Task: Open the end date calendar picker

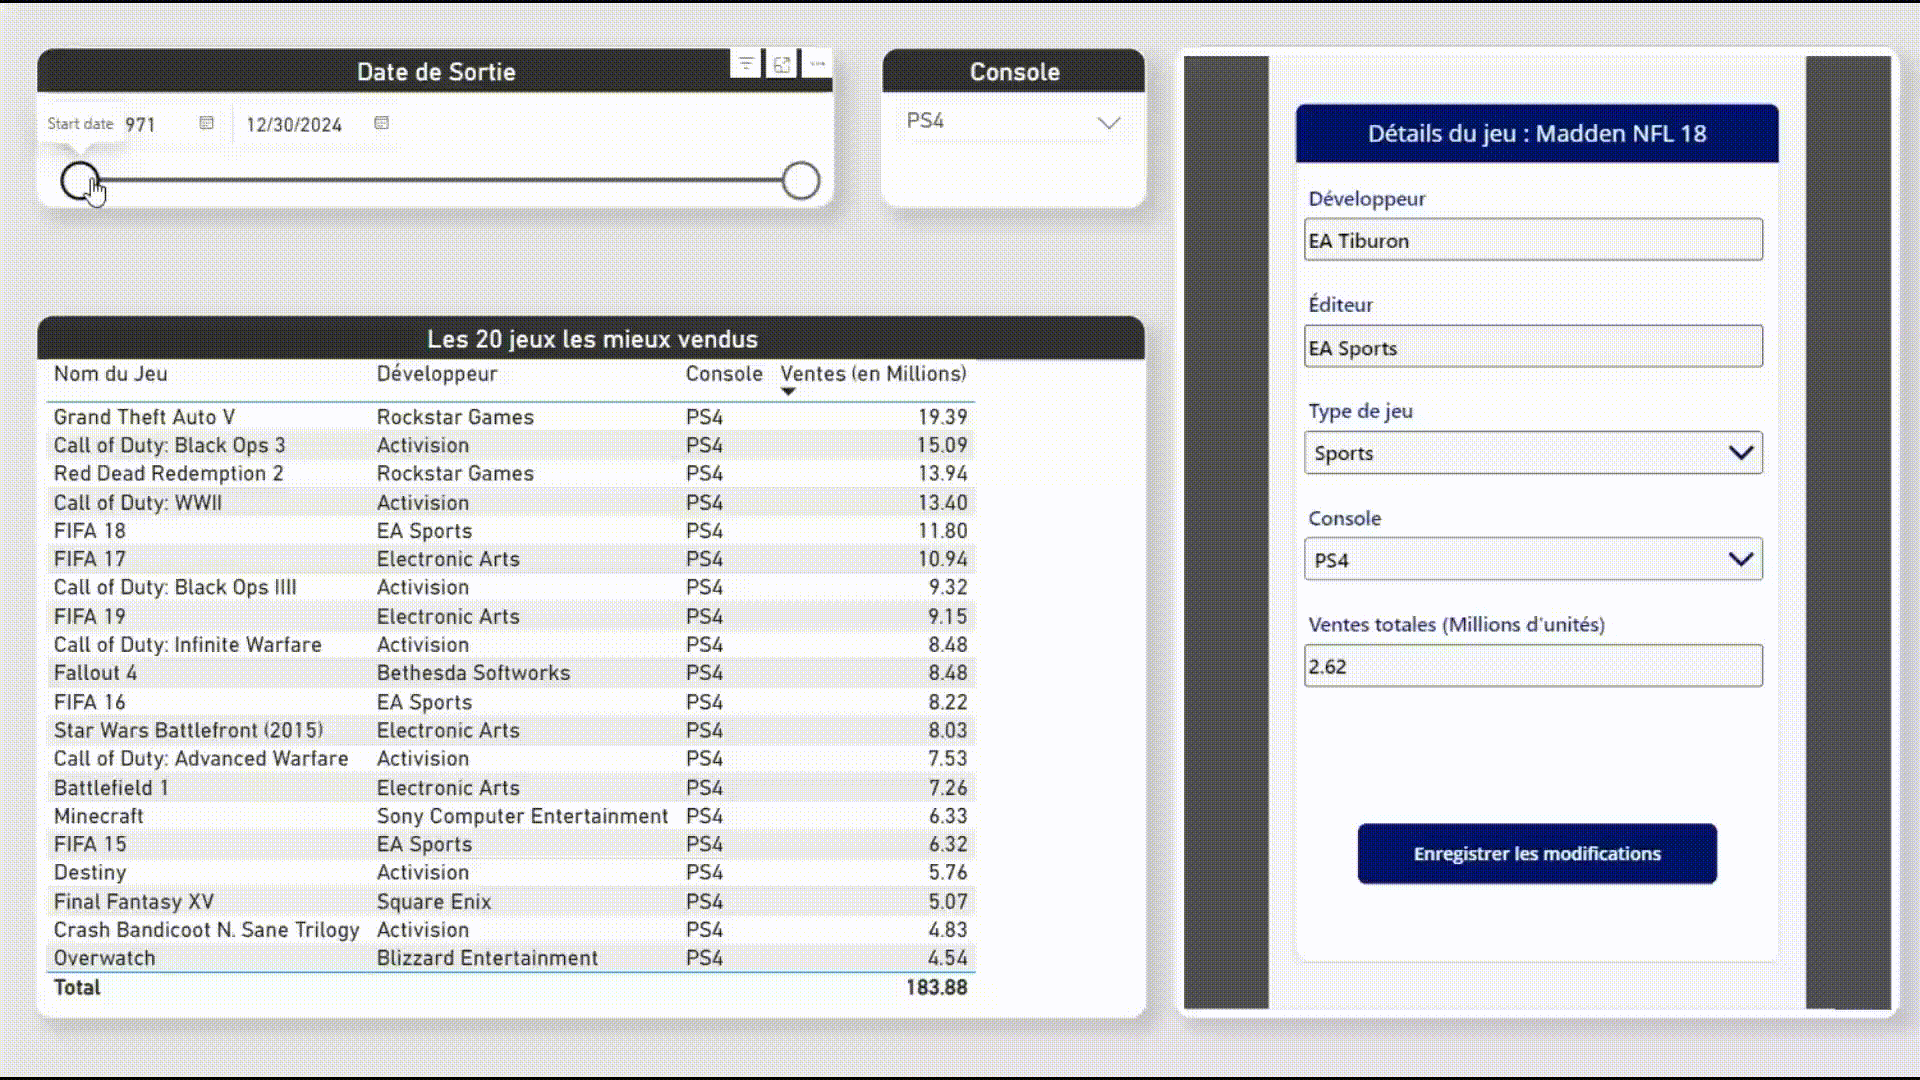Action: point(381,123)
